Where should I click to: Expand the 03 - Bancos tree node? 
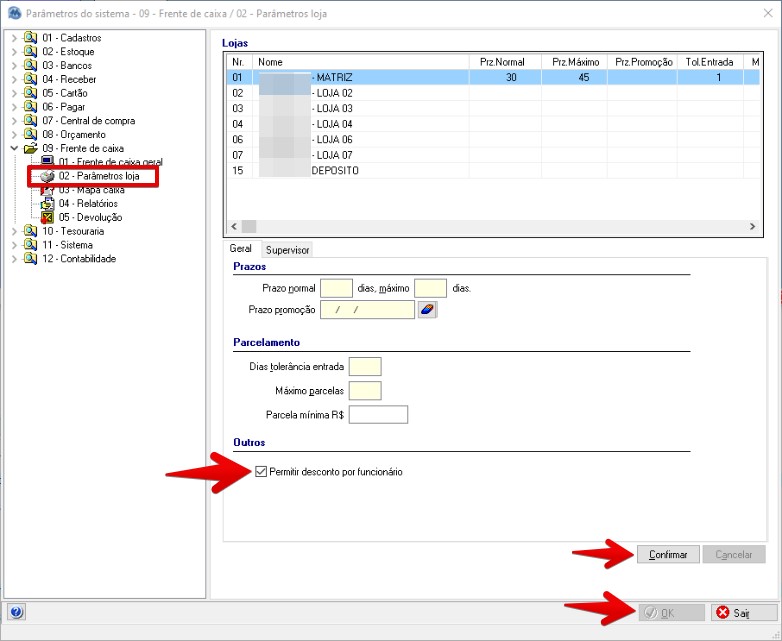point(14,65)
